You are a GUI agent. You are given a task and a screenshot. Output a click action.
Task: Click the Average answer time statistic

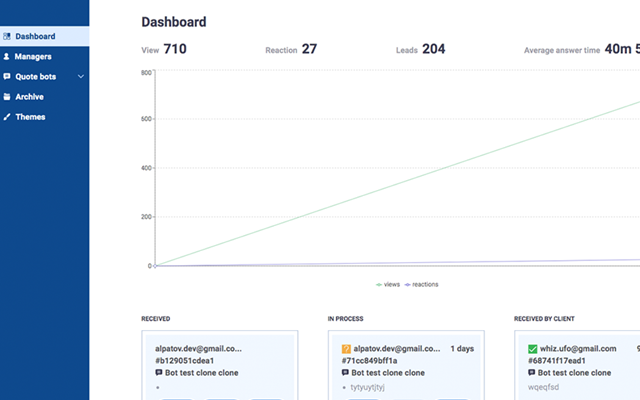coord(582,49)
